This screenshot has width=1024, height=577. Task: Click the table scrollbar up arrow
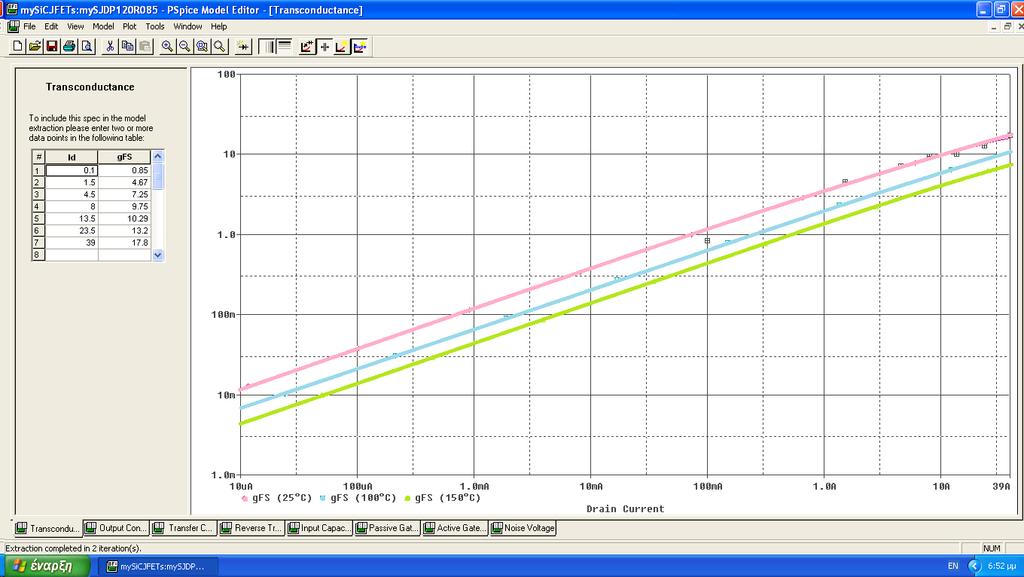157,157
